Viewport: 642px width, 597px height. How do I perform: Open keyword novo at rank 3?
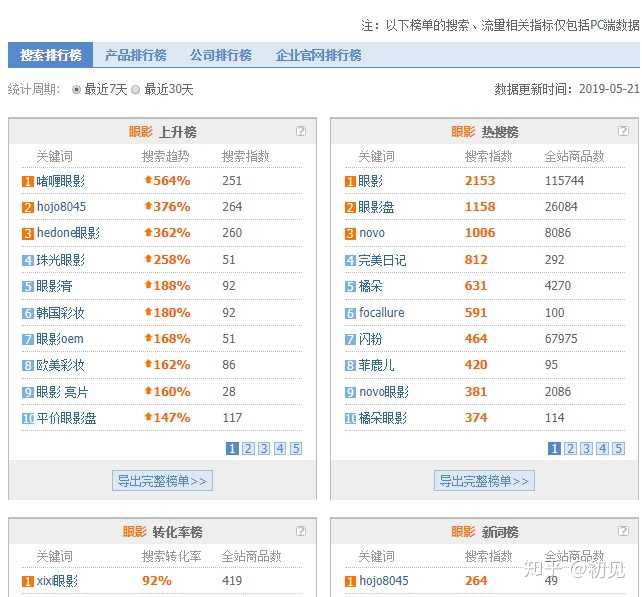(372, 233)
